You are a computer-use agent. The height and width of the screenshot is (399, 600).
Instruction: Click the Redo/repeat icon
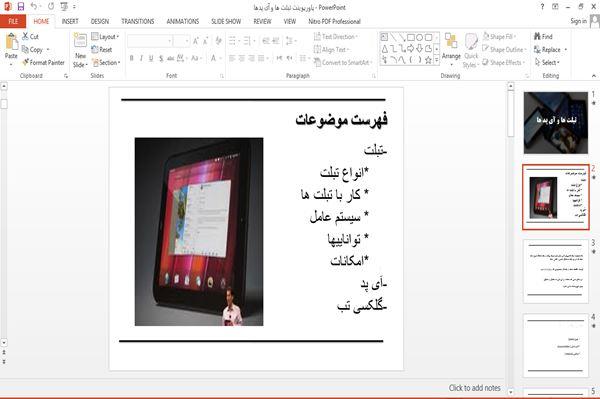tap(51, 7)
